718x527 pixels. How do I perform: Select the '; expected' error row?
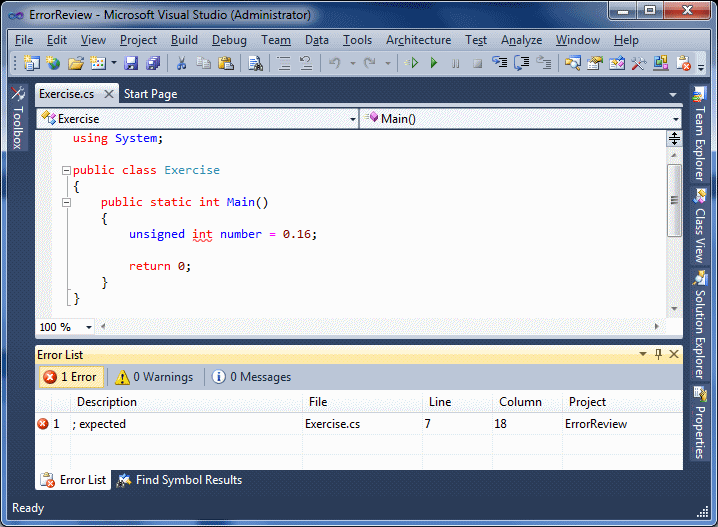pyautogui.click(x=359, y=424)
